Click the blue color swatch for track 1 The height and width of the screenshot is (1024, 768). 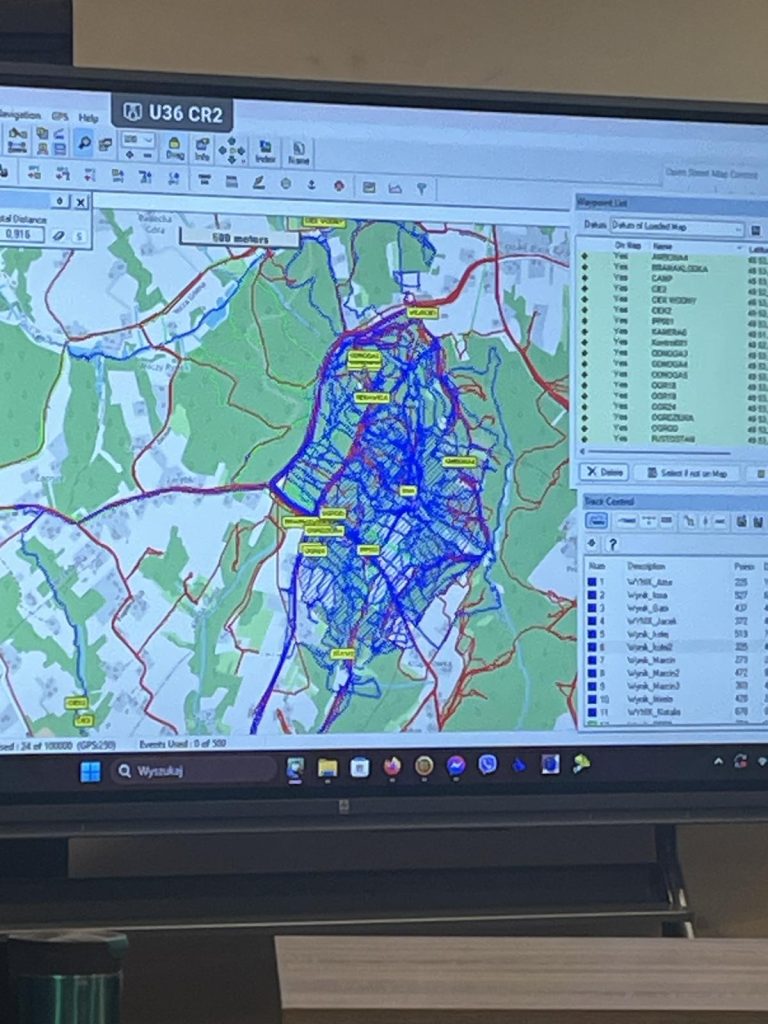coord(593,581)
